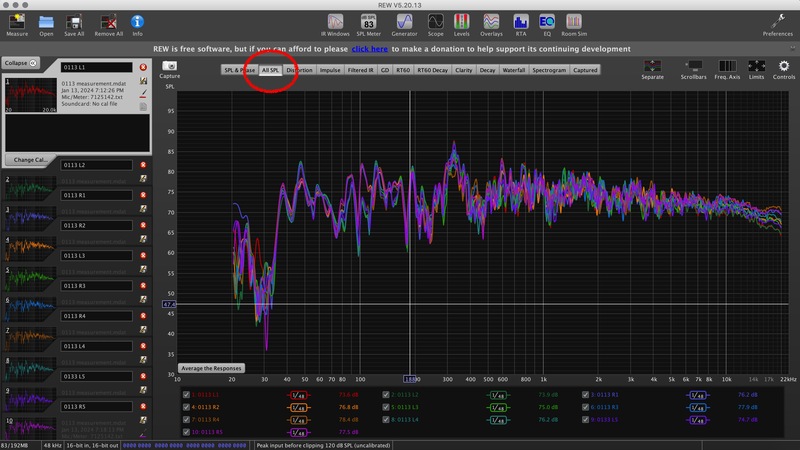Open the RTA analyzer window
Screen dimensions: 800x450
[x=518, y=23]
